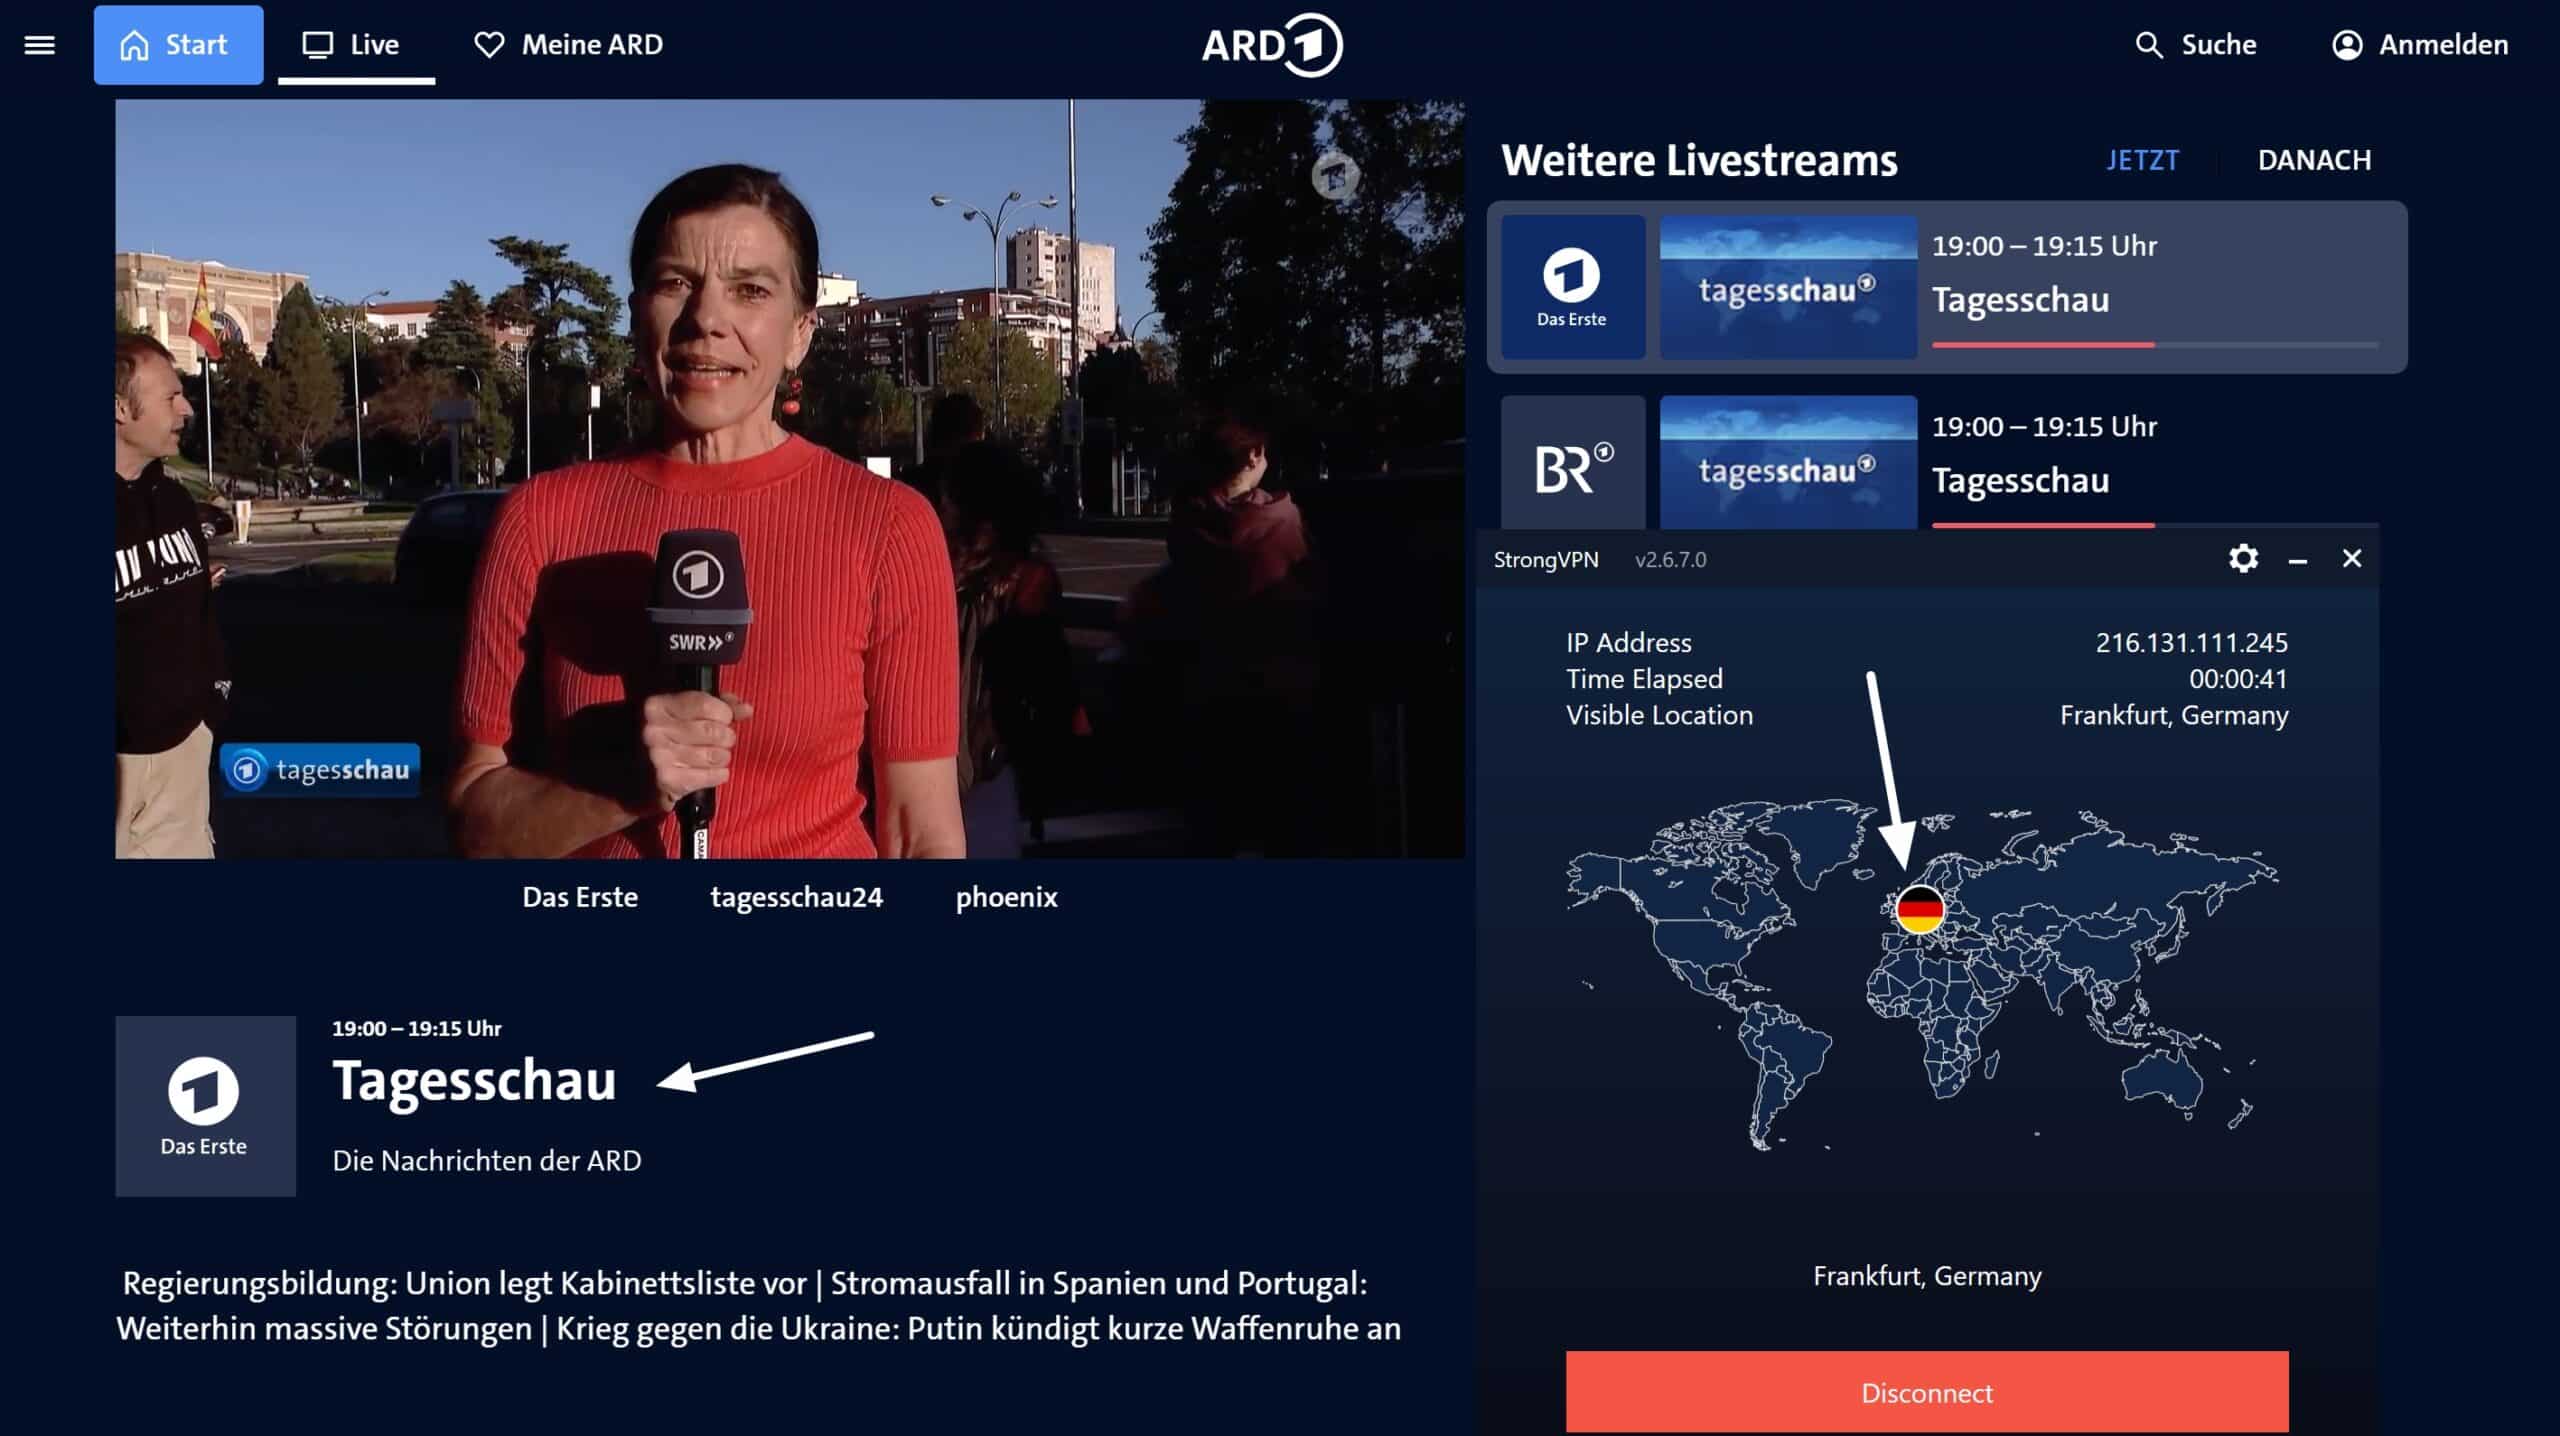Click Die Nachrichten der ARD subtitle
2560x1436 pixels.
tap(487, 1160)
